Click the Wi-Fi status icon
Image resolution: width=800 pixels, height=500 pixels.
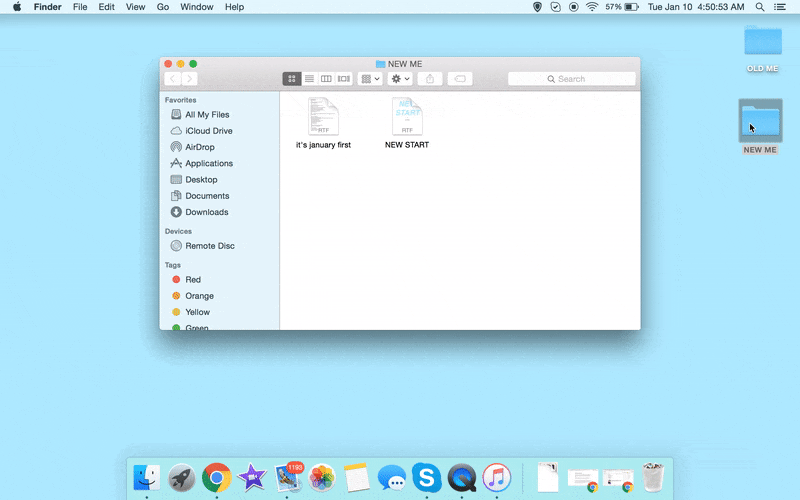[592, 7]
